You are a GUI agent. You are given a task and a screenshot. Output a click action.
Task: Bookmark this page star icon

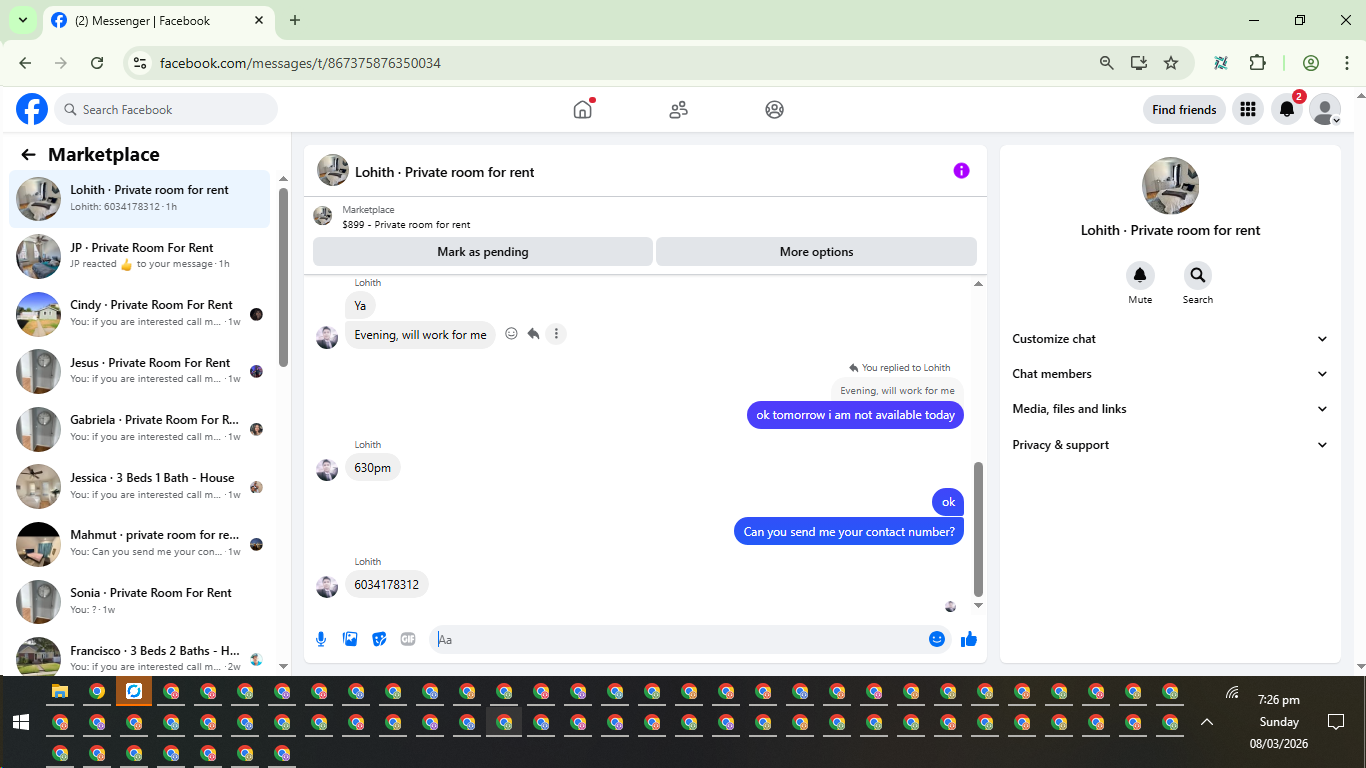pos(1171,63)
